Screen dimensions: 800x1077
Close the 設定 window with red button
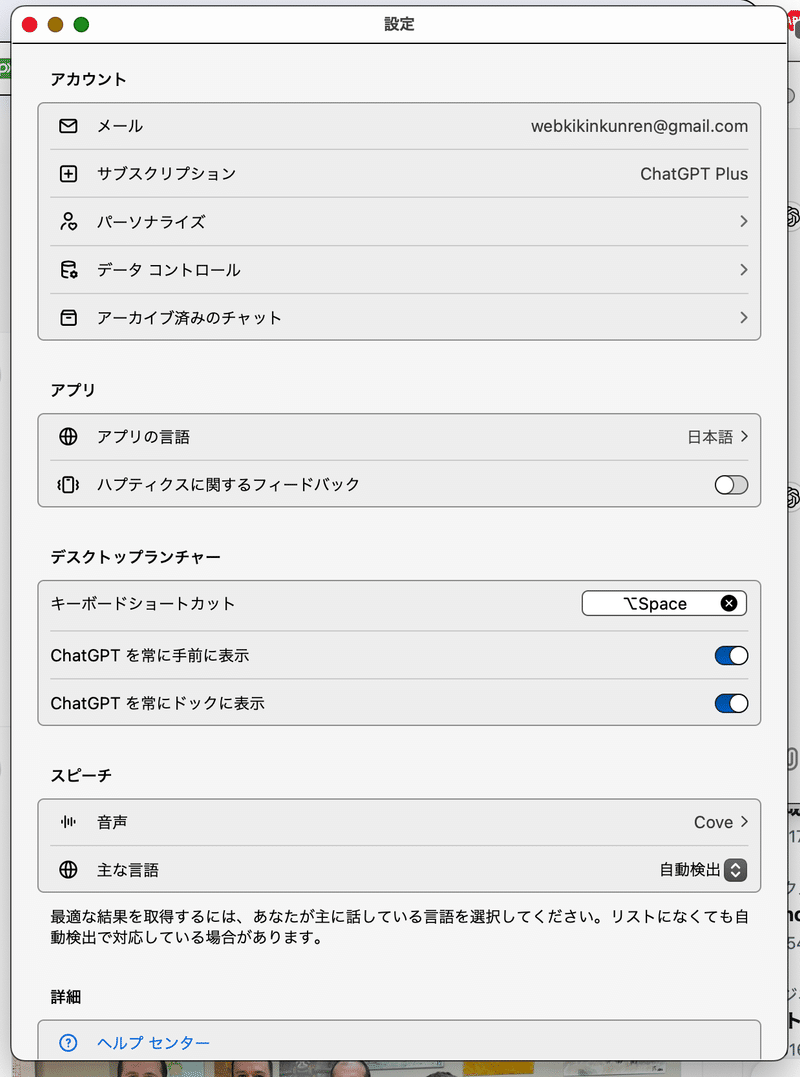point(30,25)
